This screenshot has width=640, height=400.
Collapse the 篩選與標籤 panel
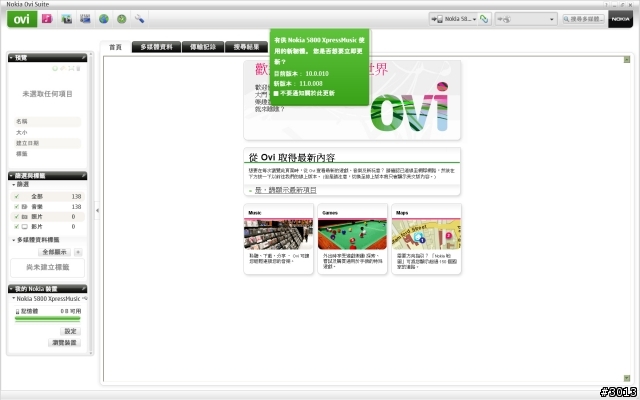click(11, 176)
